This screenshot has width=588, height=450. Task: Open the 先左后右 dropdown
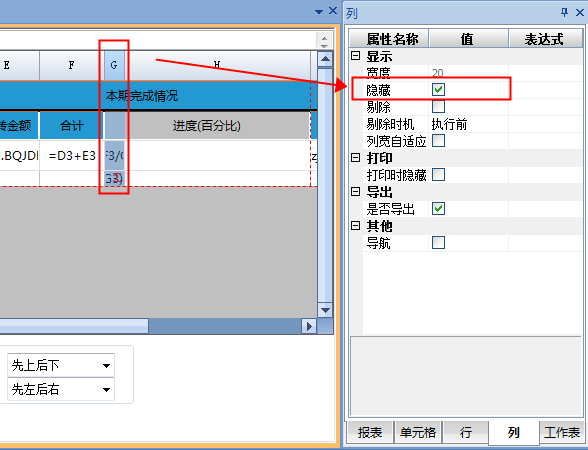click(x=61, y=389)
